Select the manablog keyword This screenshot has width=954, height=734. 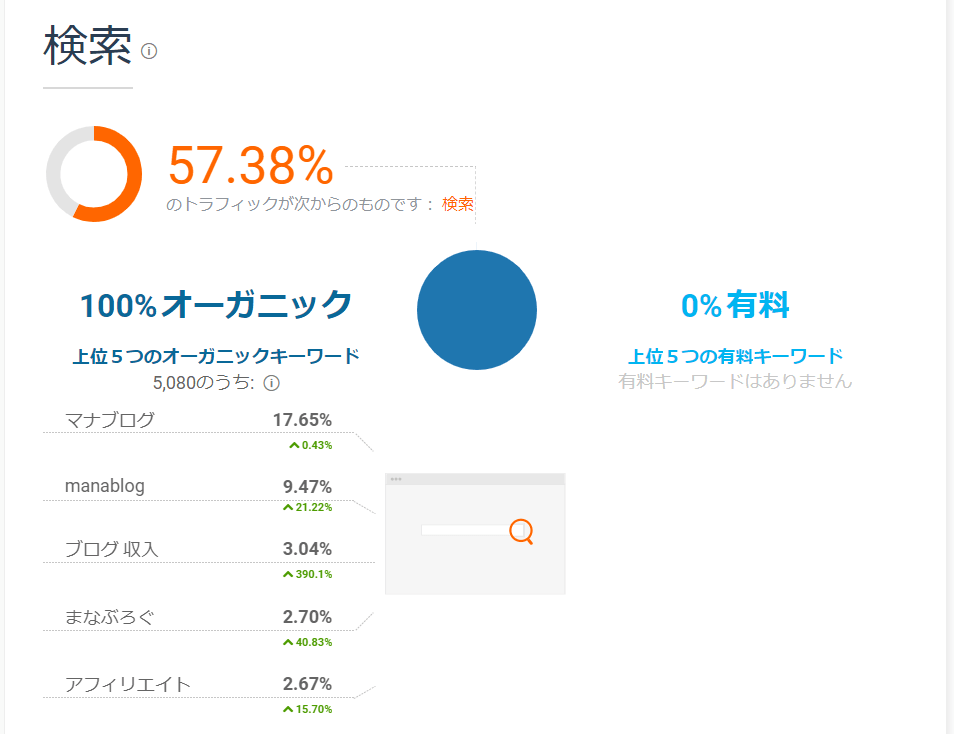105,486
